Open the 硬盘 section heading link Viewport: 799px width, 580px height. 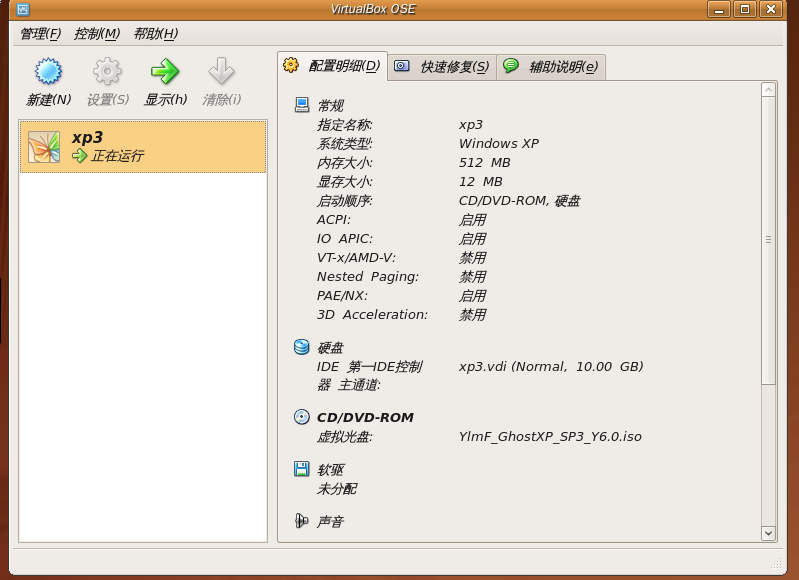point(330,348)
